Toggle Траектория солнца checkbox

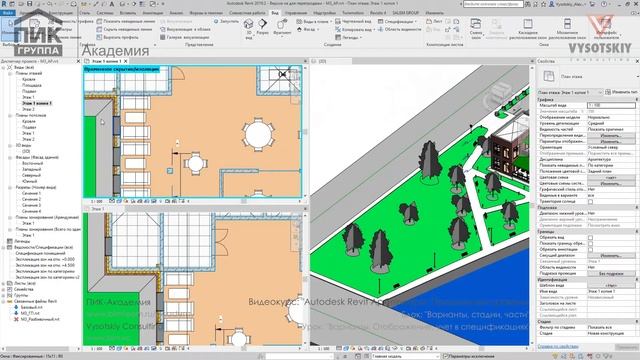coord(590,202)
